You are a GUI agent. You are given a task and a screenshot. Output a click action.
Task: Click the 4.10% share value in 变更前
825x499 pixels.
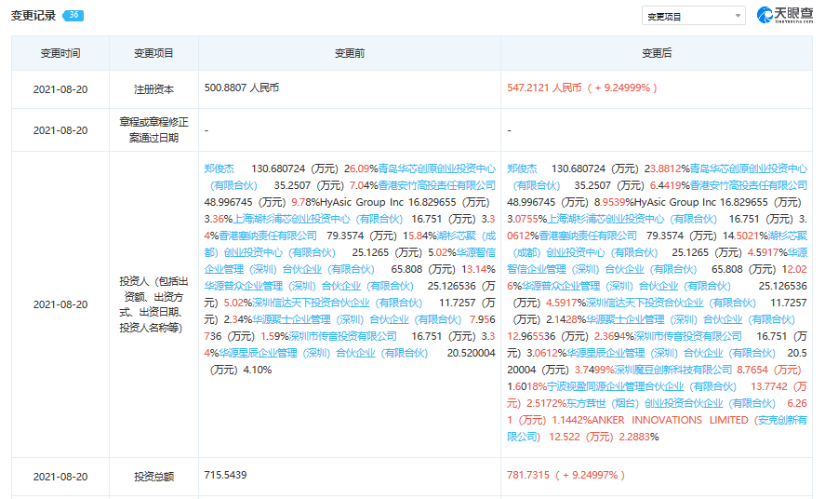[257, 370]
